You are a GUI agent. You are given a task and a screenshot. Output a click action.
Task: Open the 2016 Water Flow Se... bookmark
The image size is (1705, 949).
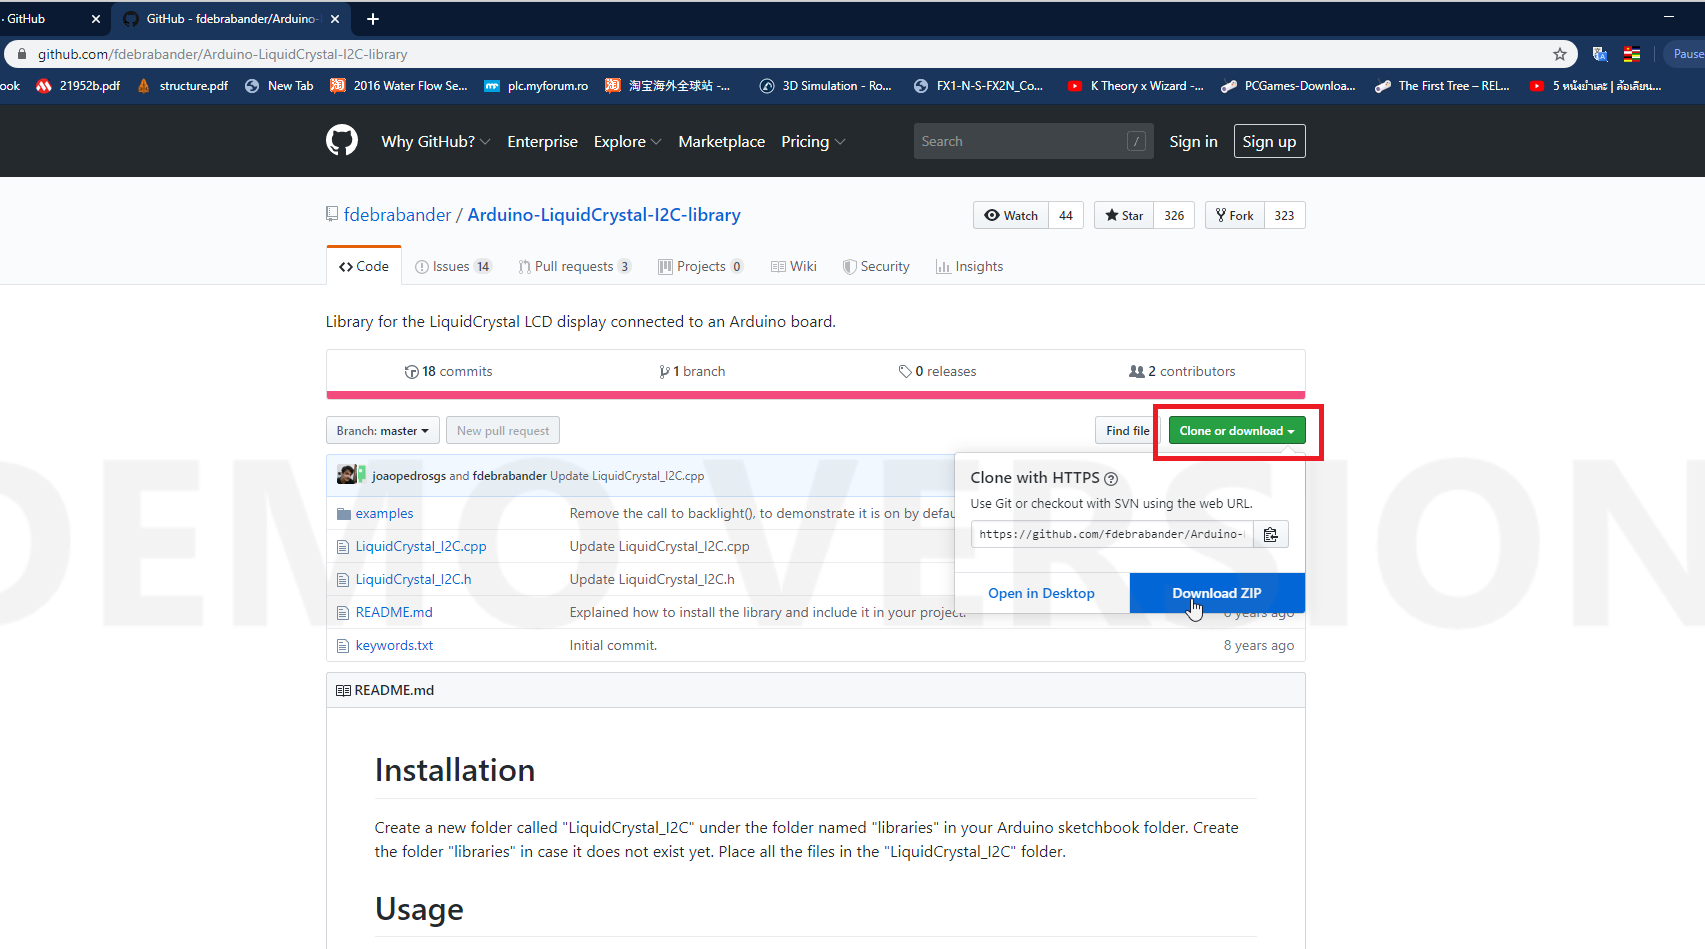coord(399,86)
